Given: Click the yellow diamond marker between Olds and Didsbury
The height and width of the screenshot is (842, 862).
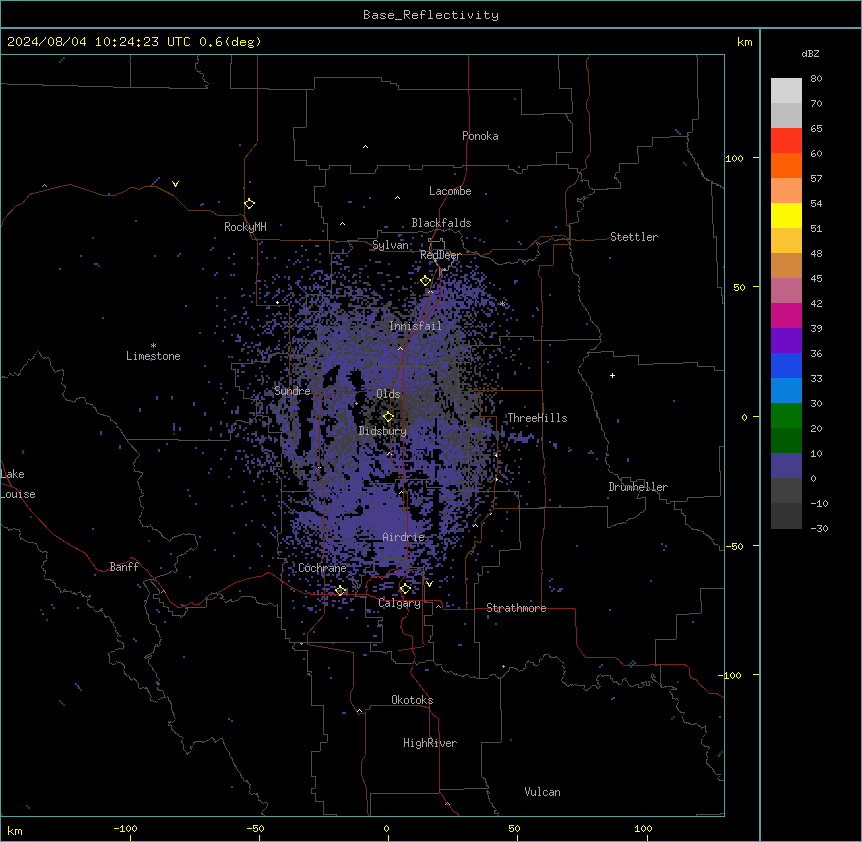Looking at the screenshot, I should tap(388, 417).
